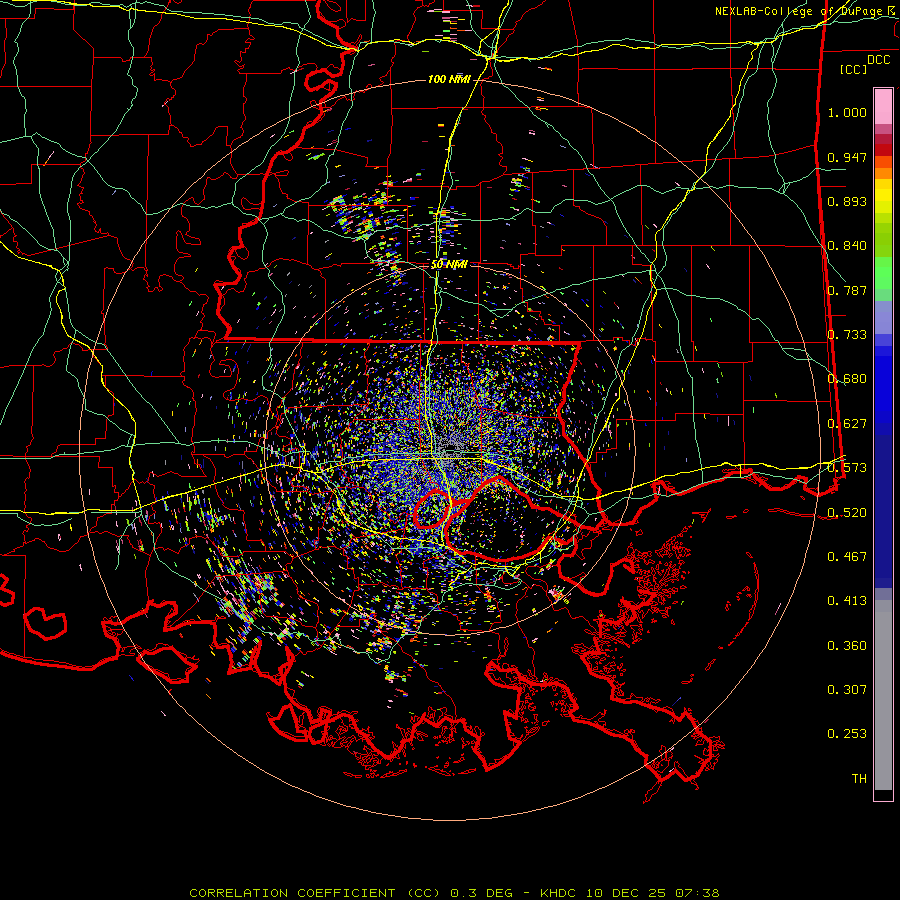
Task: Pick the red swatch on the color bar
Action: tap(883, 150)
